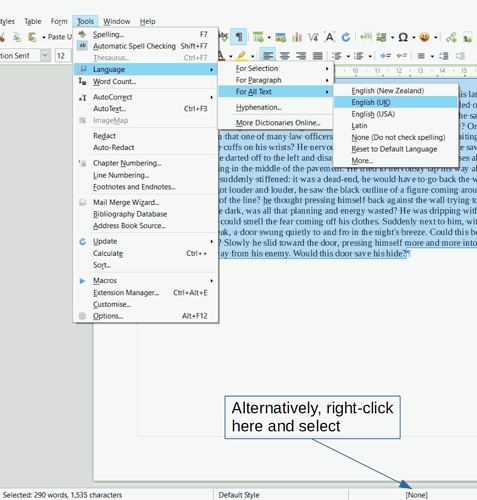Insert table using the toolbar icon

click(258, 37)
